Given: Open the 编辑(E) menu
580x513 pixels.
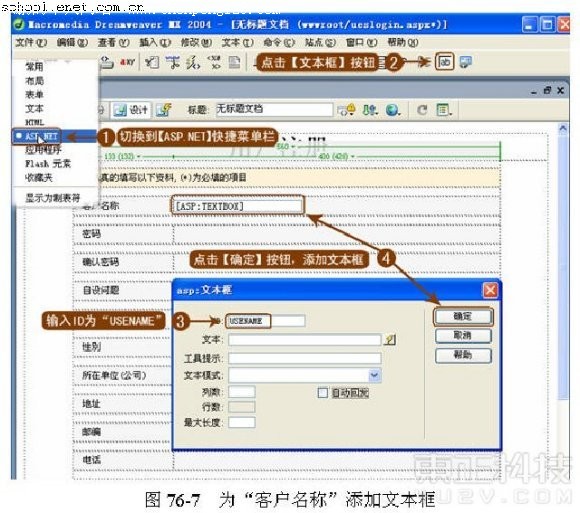Looking at the screenshot, I should 72,43.
